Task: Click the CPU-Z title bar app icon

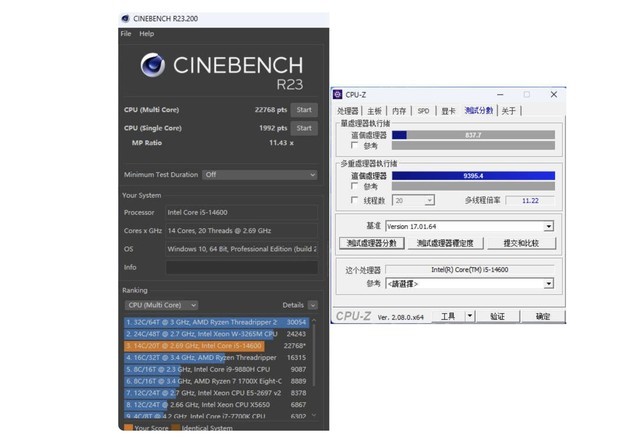Action: [x=338, y=95]
